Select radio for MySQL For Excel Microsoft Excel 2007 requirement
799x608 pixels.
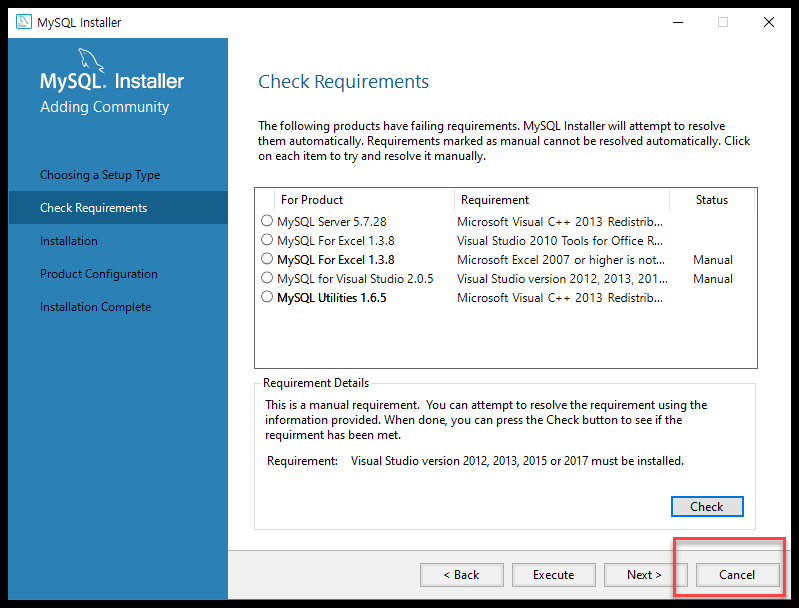tap(267, 258)
